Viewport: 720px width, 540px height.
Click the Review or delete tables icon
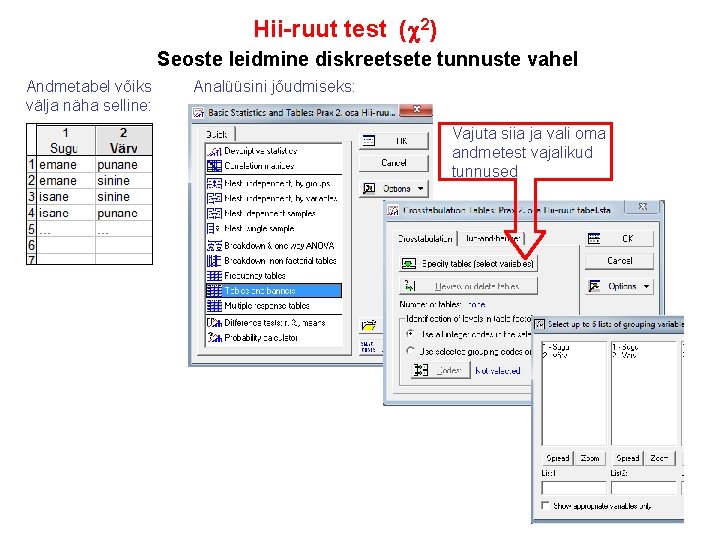410,286
